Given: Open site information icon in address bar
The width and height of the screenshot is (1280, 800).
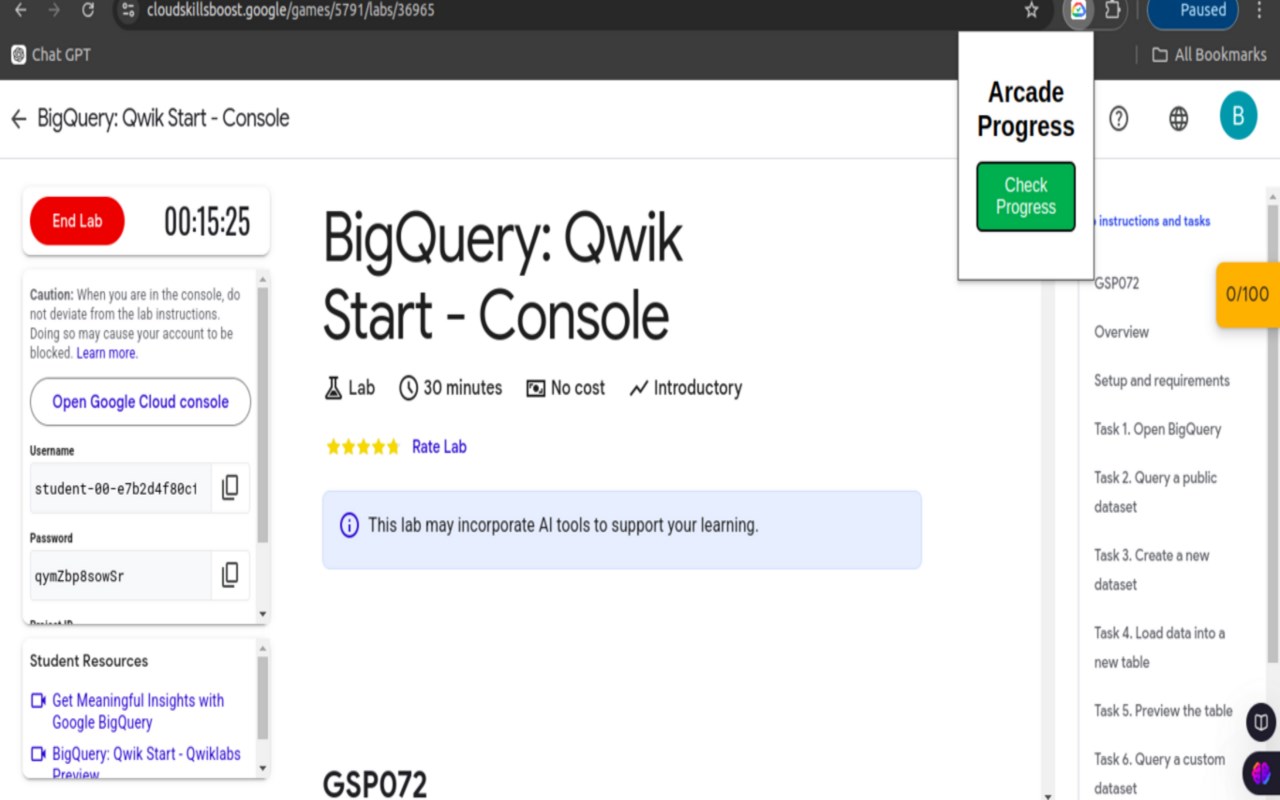Looking at the screenshot, I should [127, 10].
